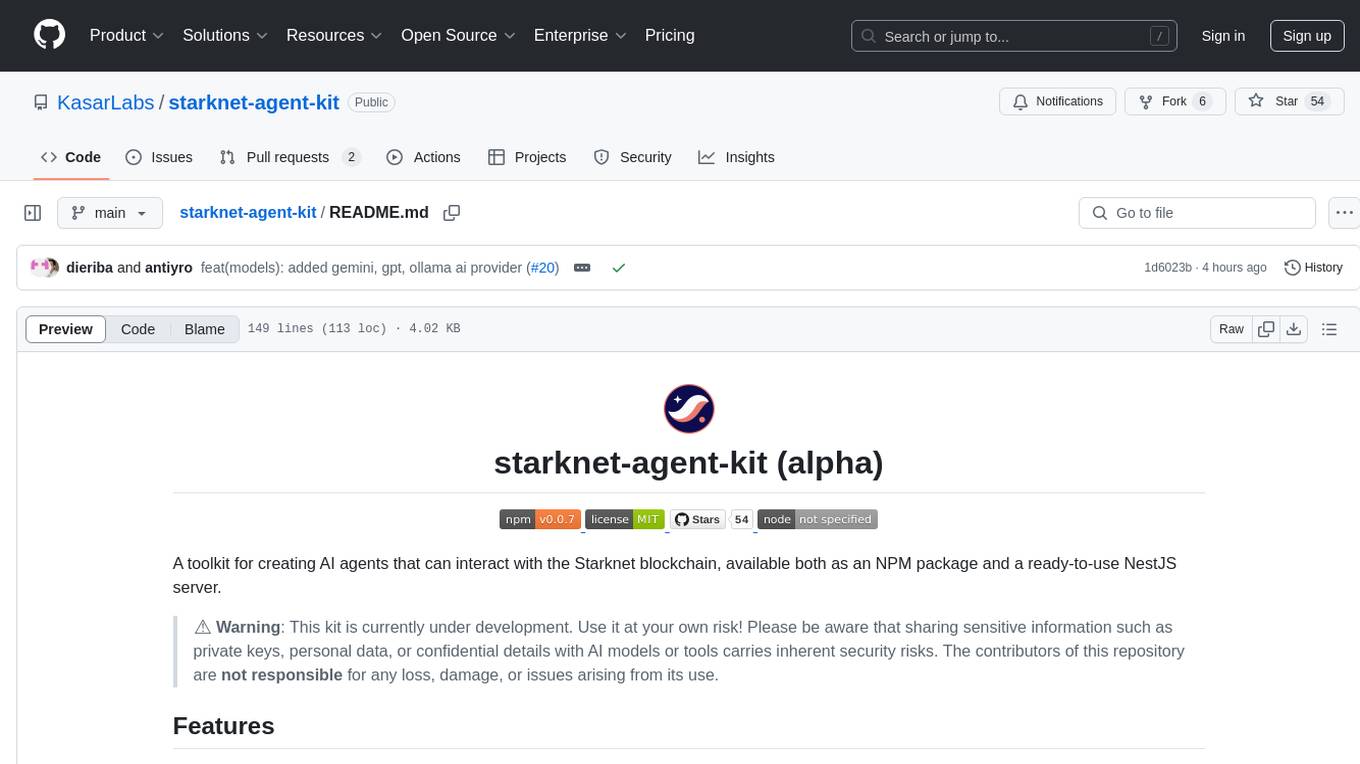Image resolution: width=1360 pixels, height=764 pixels.
Task: Open the main branch dropdown
Action: pos(110,213)
